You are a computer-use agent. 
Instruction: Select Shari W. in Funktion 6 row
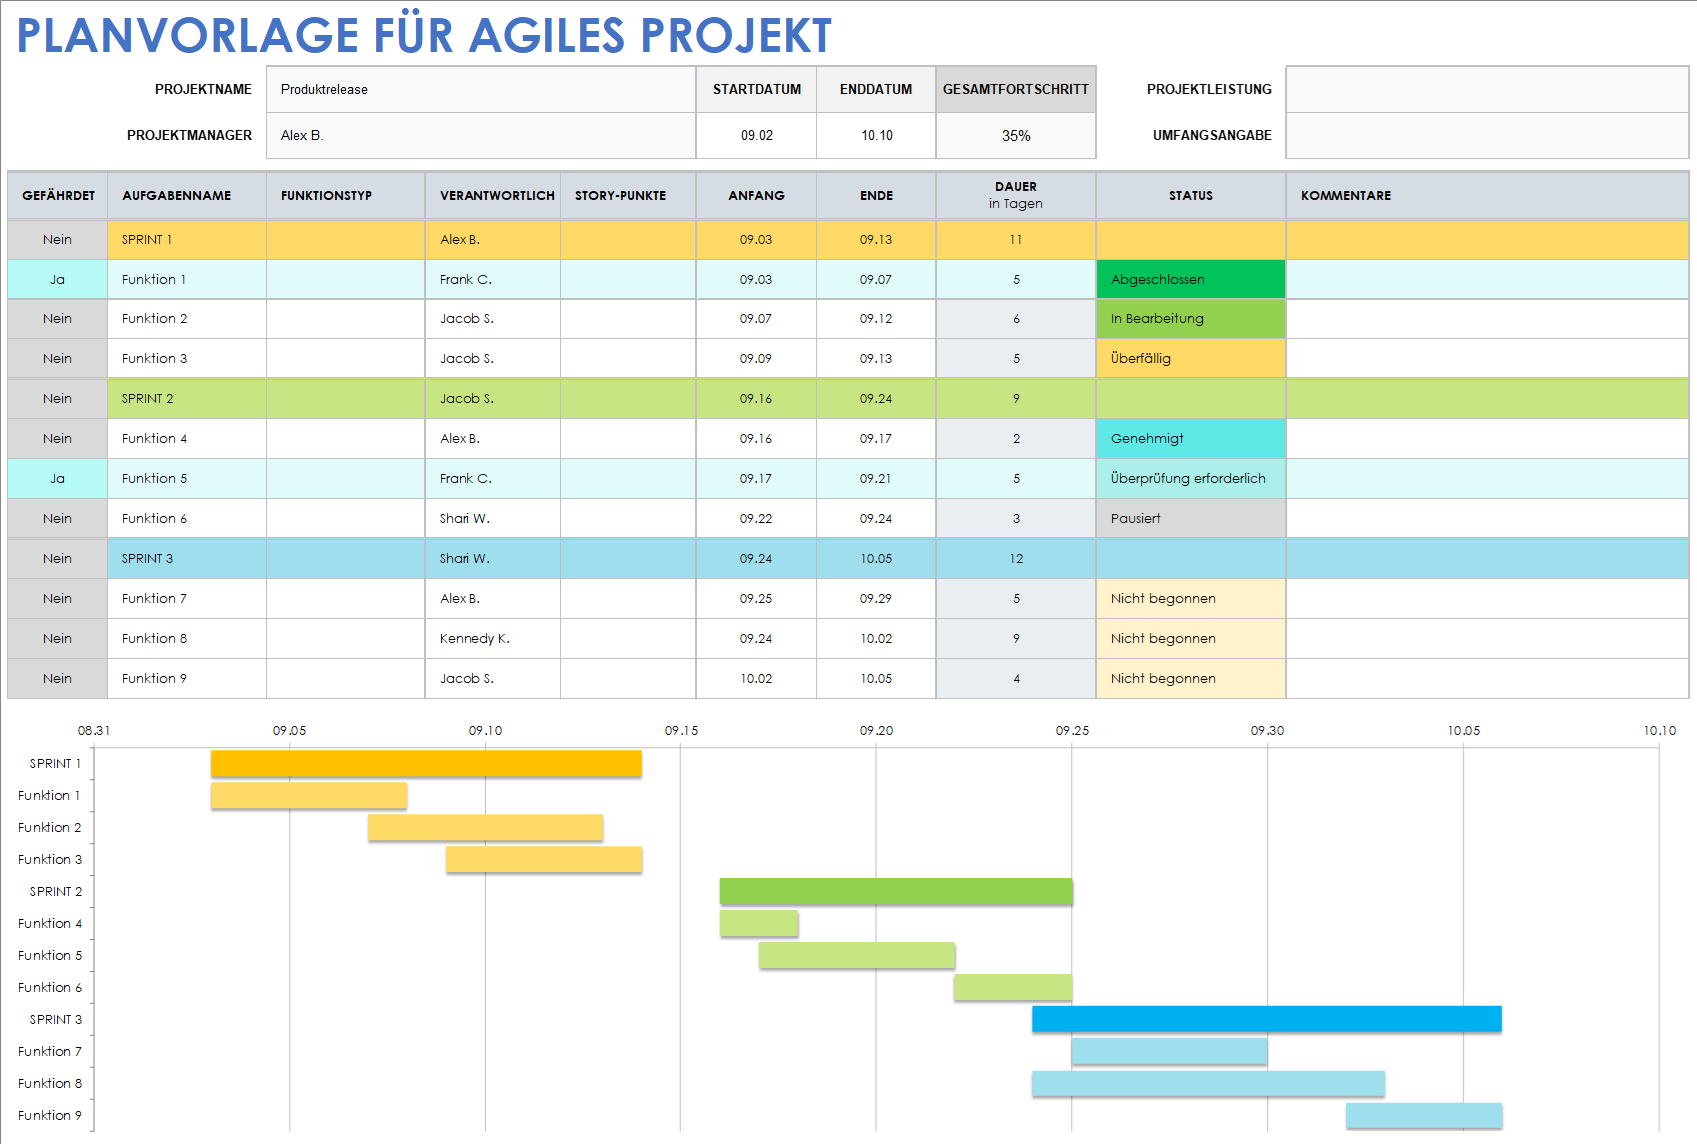pos(493,518)
